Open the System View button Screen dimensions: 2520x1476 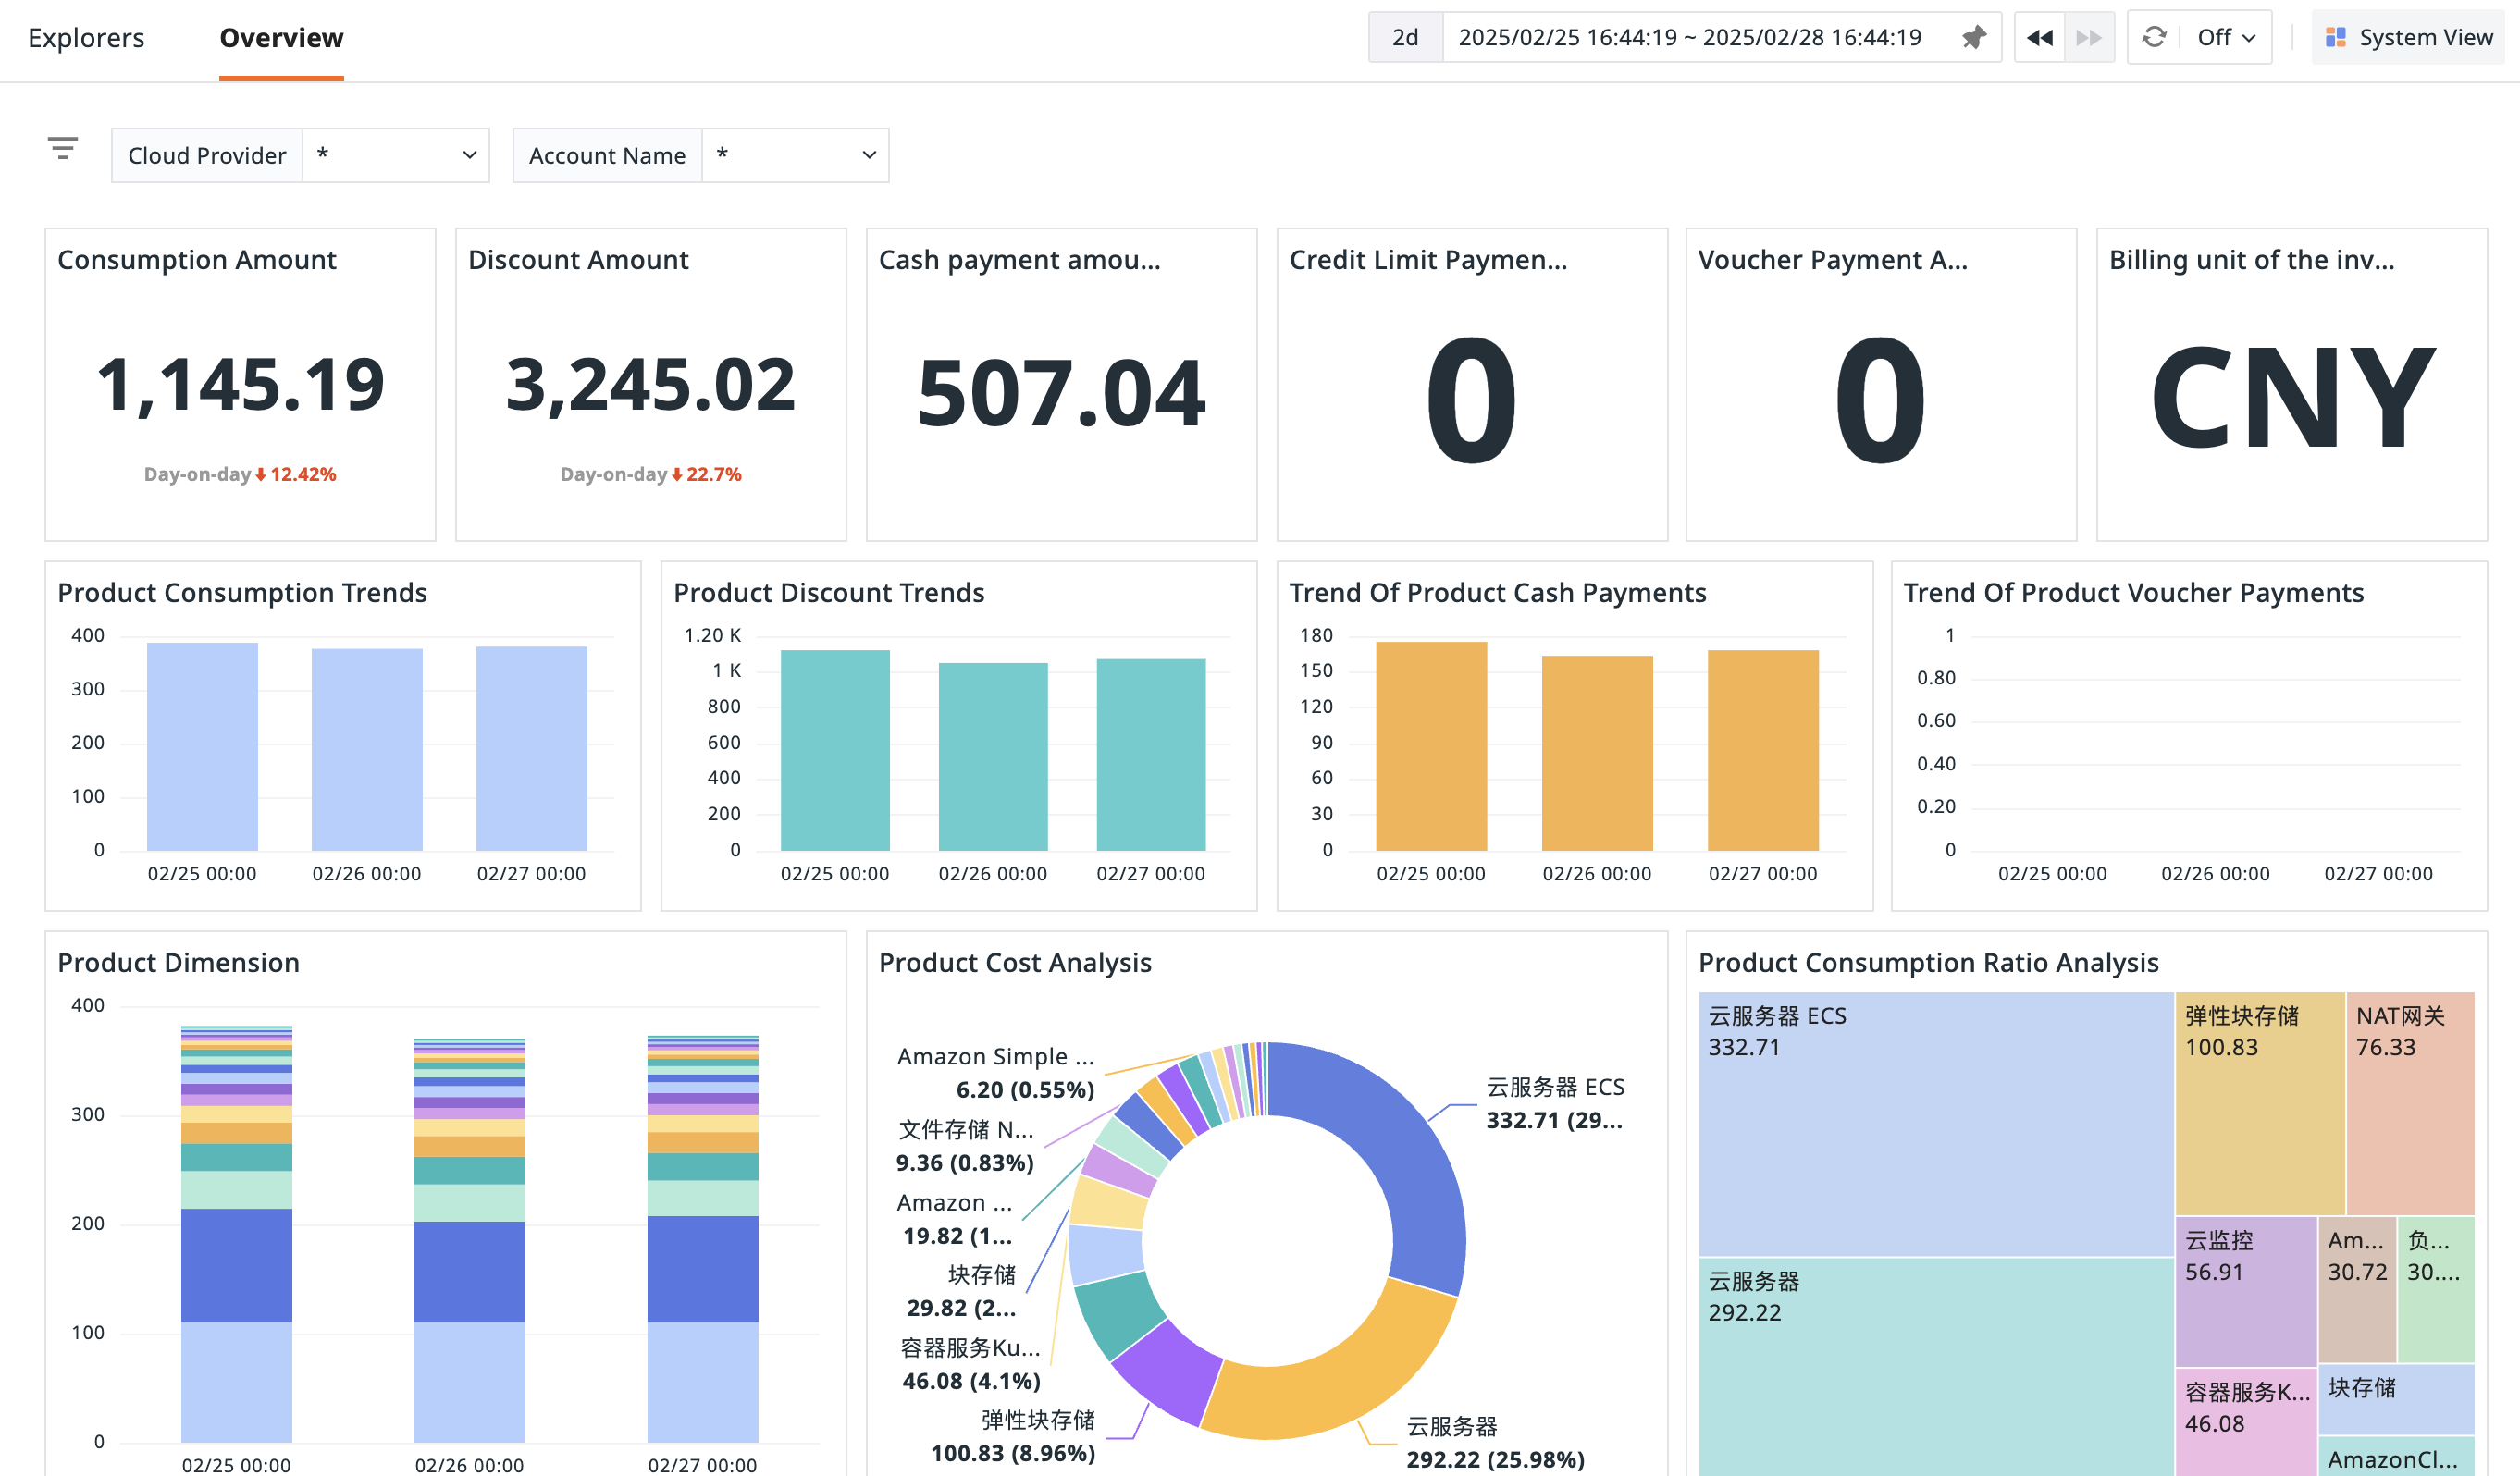(2409, 38)
